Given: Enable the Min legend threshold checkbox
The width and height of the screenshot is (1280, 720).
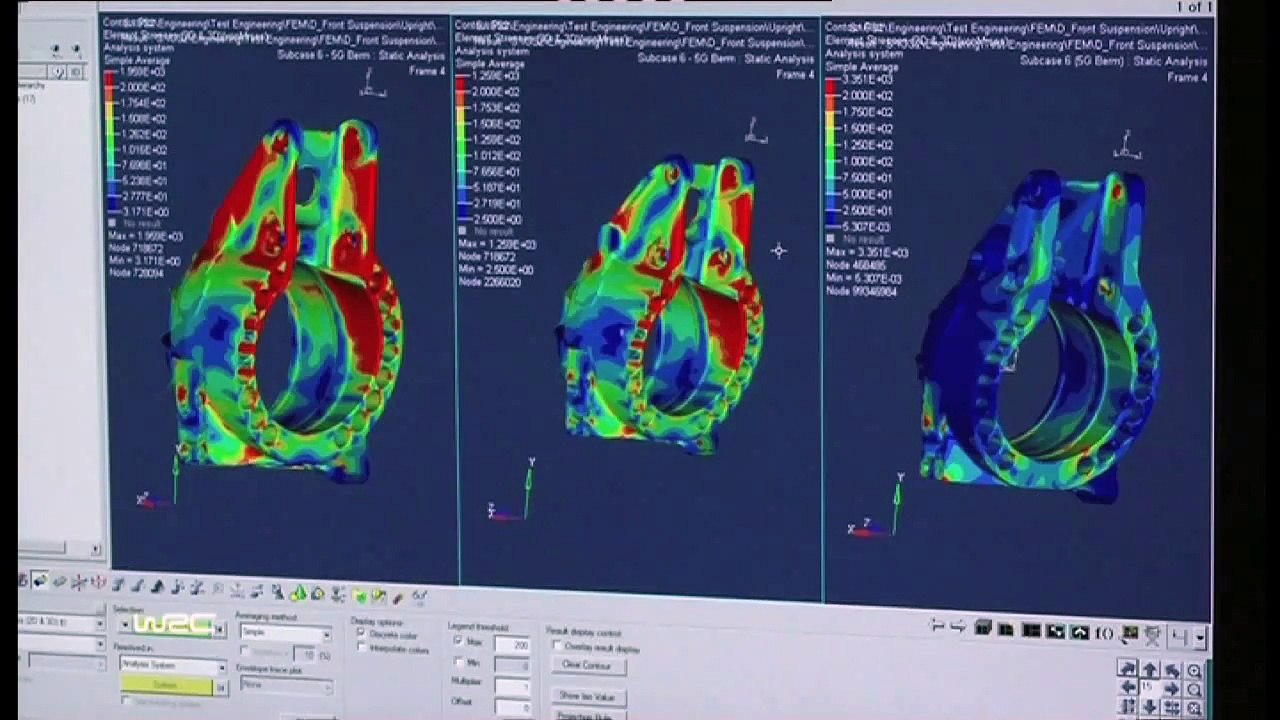Looking at the screenshot, I should tap(457, 661).
